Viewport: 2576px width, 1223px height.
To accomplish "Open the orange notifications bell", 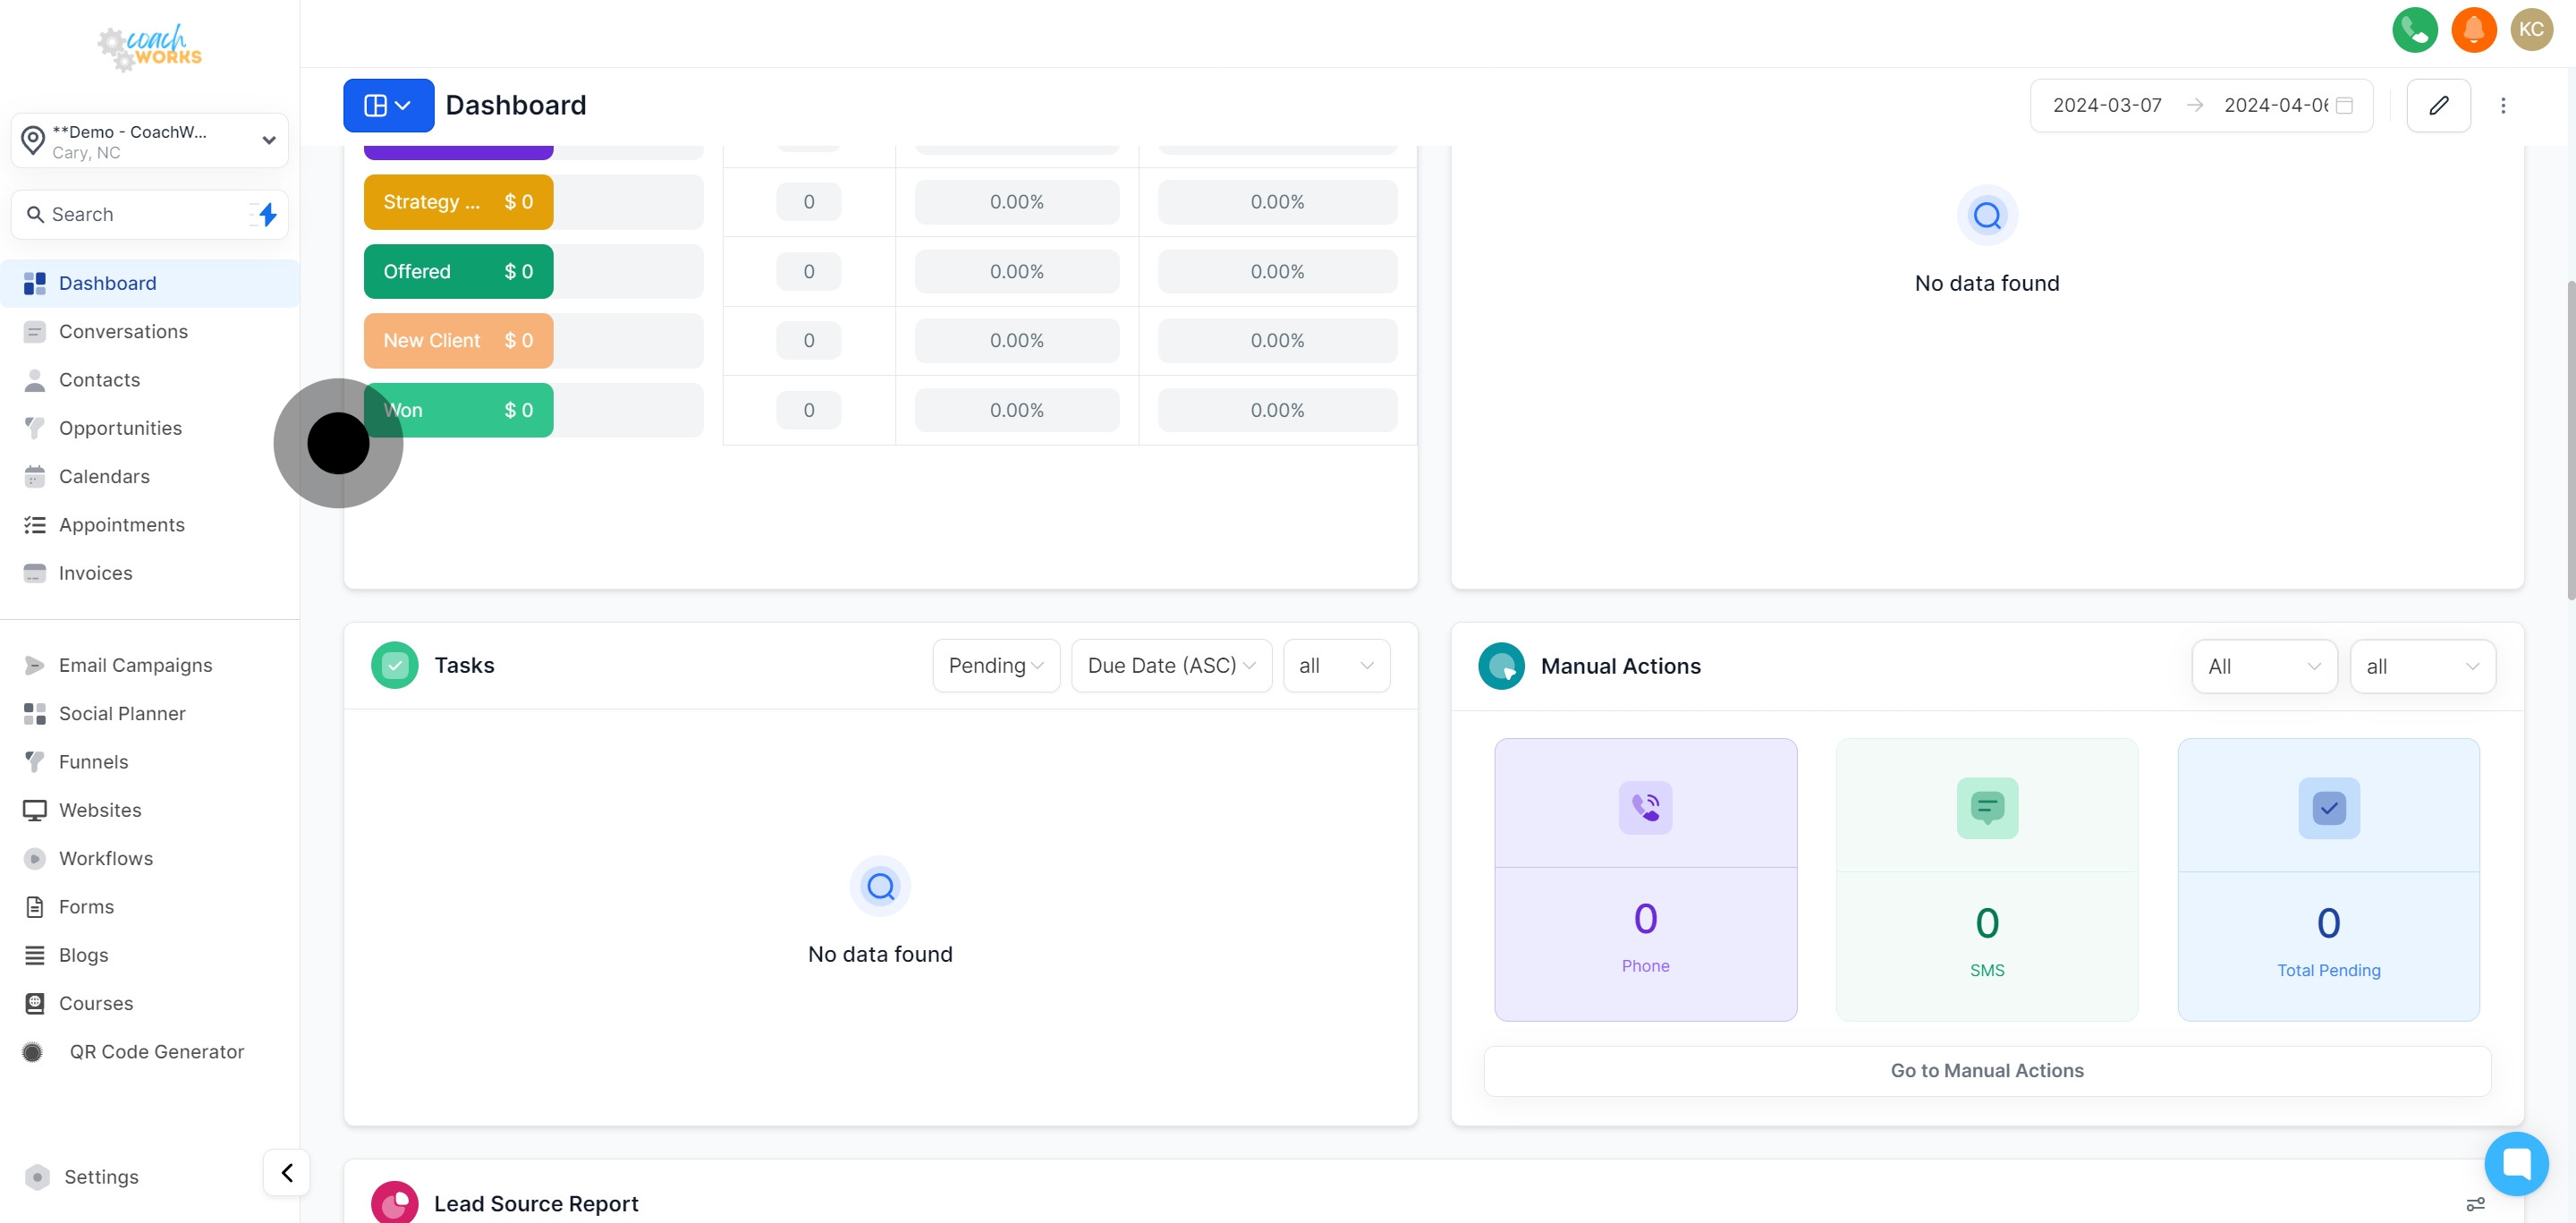I will pos(2473,30).
